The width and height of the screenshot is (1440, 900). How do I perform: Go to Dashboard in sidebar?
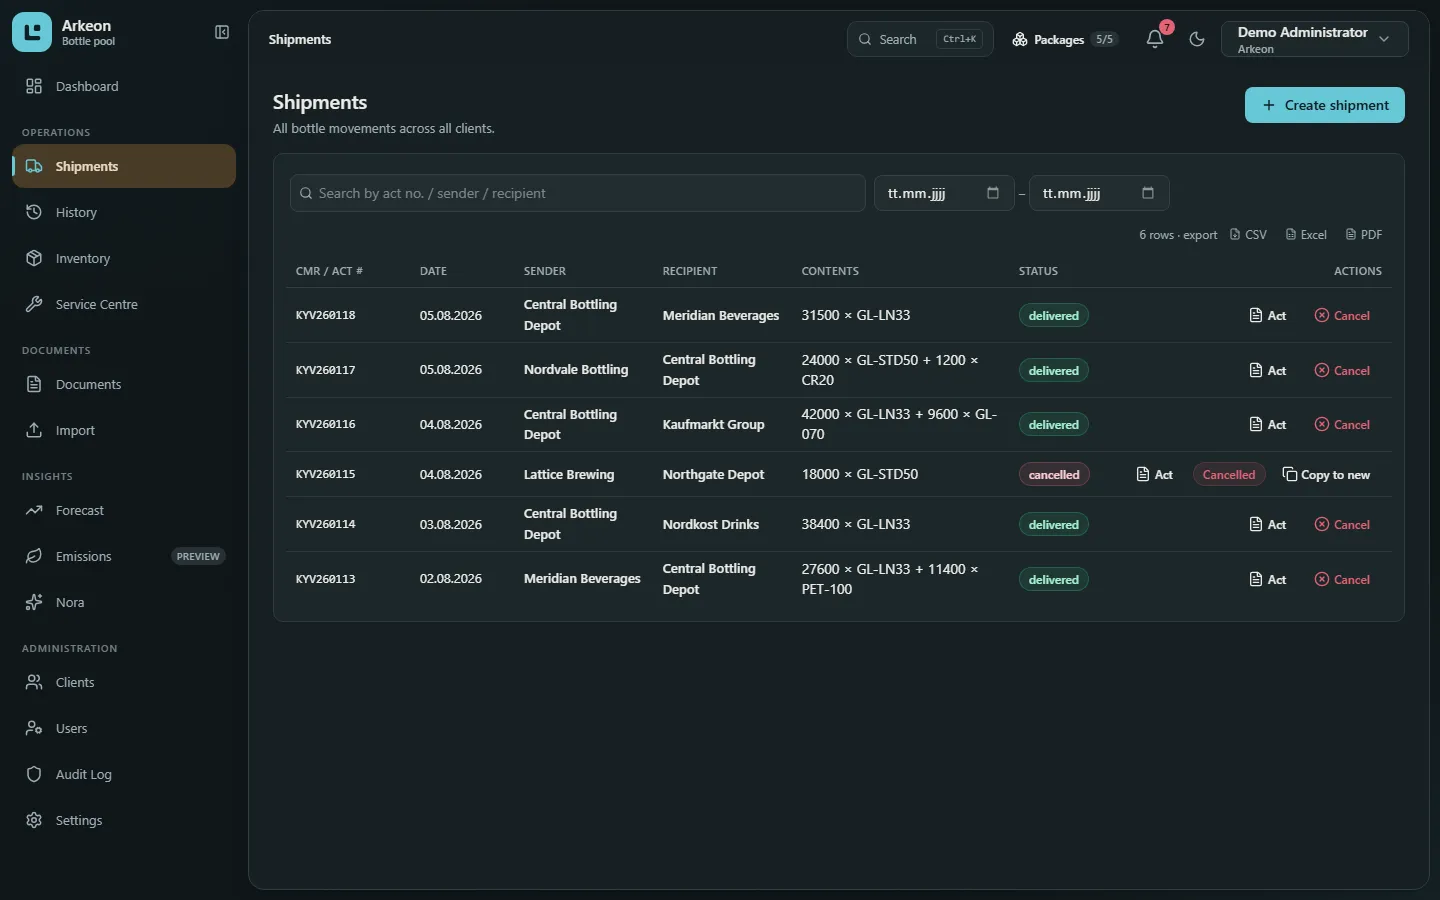(x=124, y=86)
